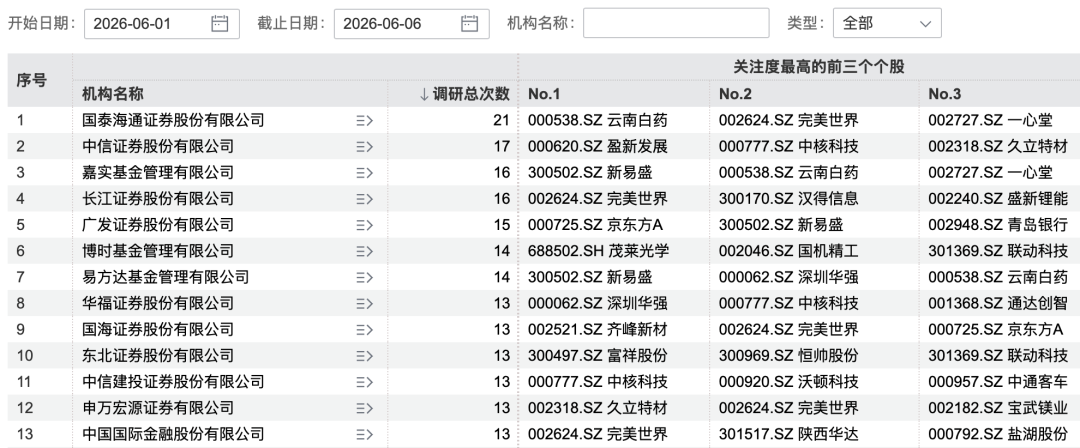Click 000620.SZ 盈新发展 stock cell

point(598,147)
